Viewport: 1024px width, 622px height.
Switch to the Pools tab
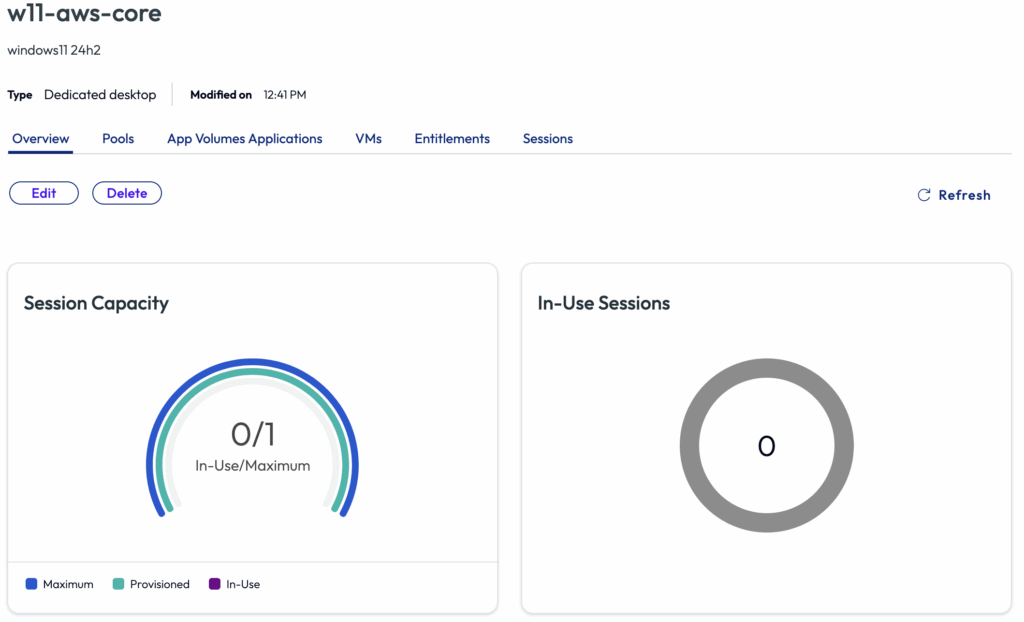point(118,139)
